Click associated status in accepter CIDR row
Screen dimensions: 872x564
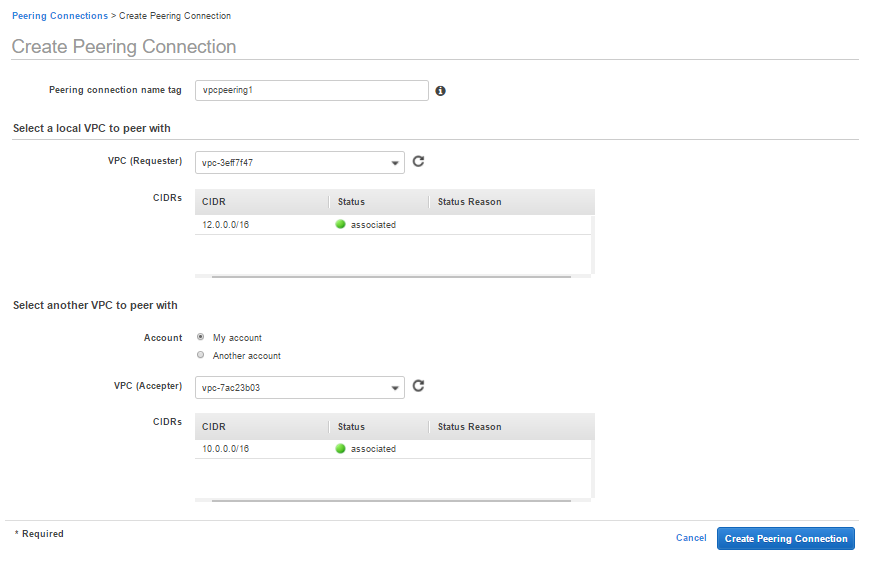pos(366,449)
